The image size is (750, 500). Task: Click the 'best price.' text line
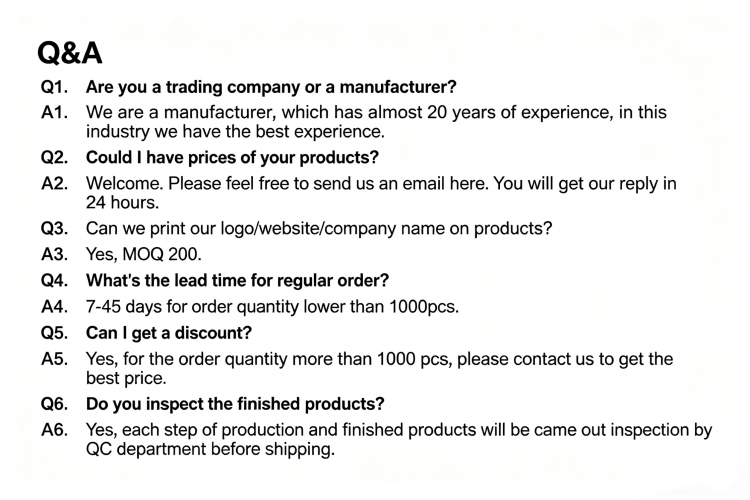(x=126, y=378)
